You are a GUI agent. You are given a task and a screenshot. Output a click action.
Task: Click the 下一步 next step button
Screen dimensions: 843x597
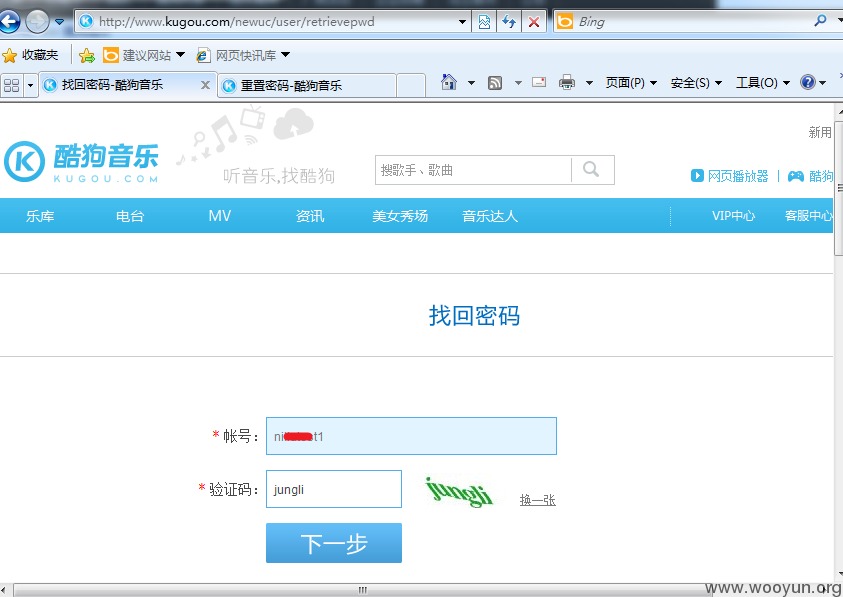pos(334,543)
